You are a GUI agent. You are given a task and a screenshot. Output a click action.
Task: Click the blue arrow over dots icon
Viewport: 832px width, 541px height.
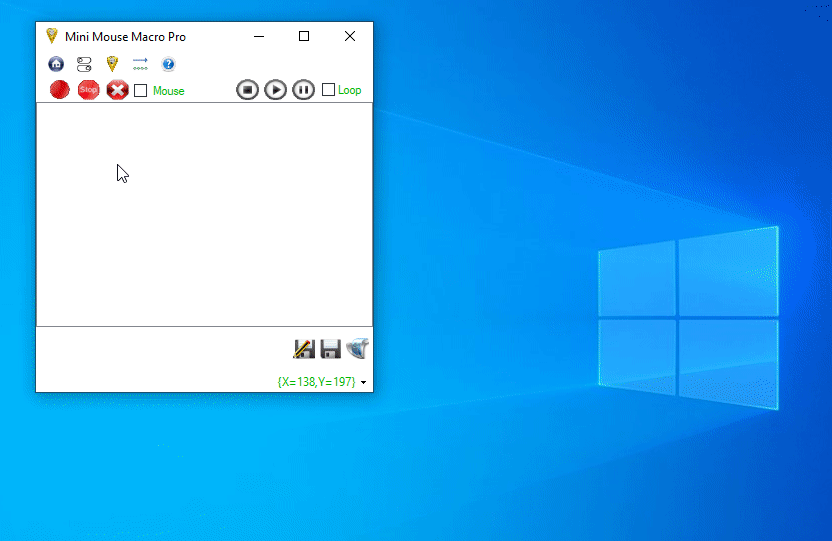(x=140, y=64)
